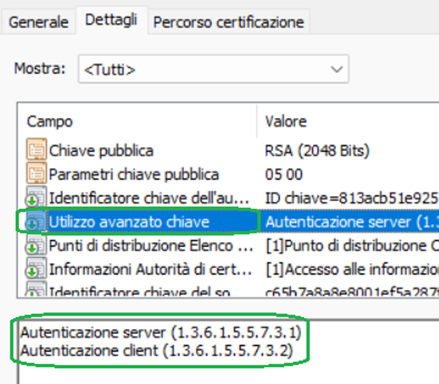
Task: Click Autenticazione client (1.3.6.1.5.5.7.3.2) detail line
Action: click(x=156, y=350)
